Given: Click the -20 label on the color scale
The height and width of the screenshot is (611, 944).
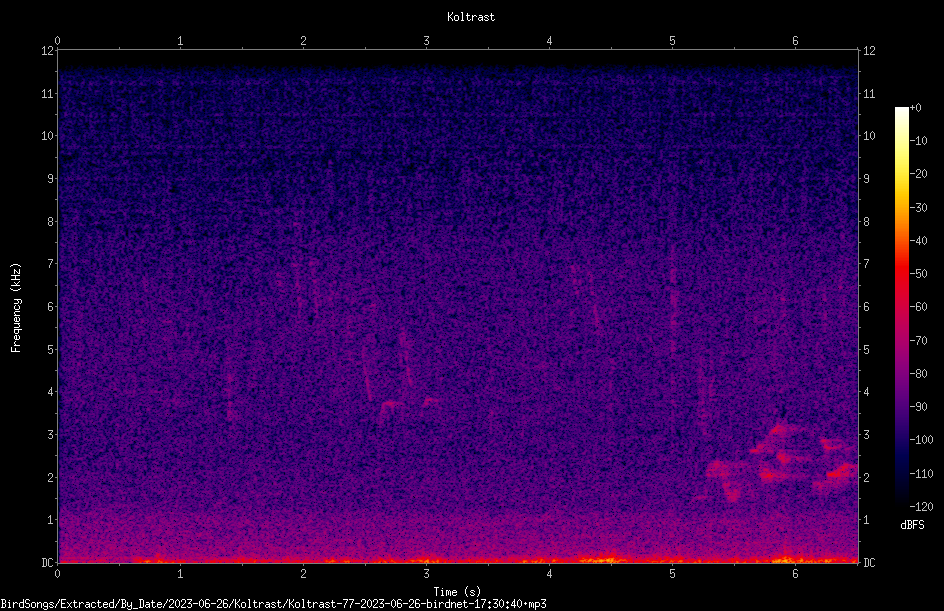Looking at the screenshot, I should pos(918,174).
